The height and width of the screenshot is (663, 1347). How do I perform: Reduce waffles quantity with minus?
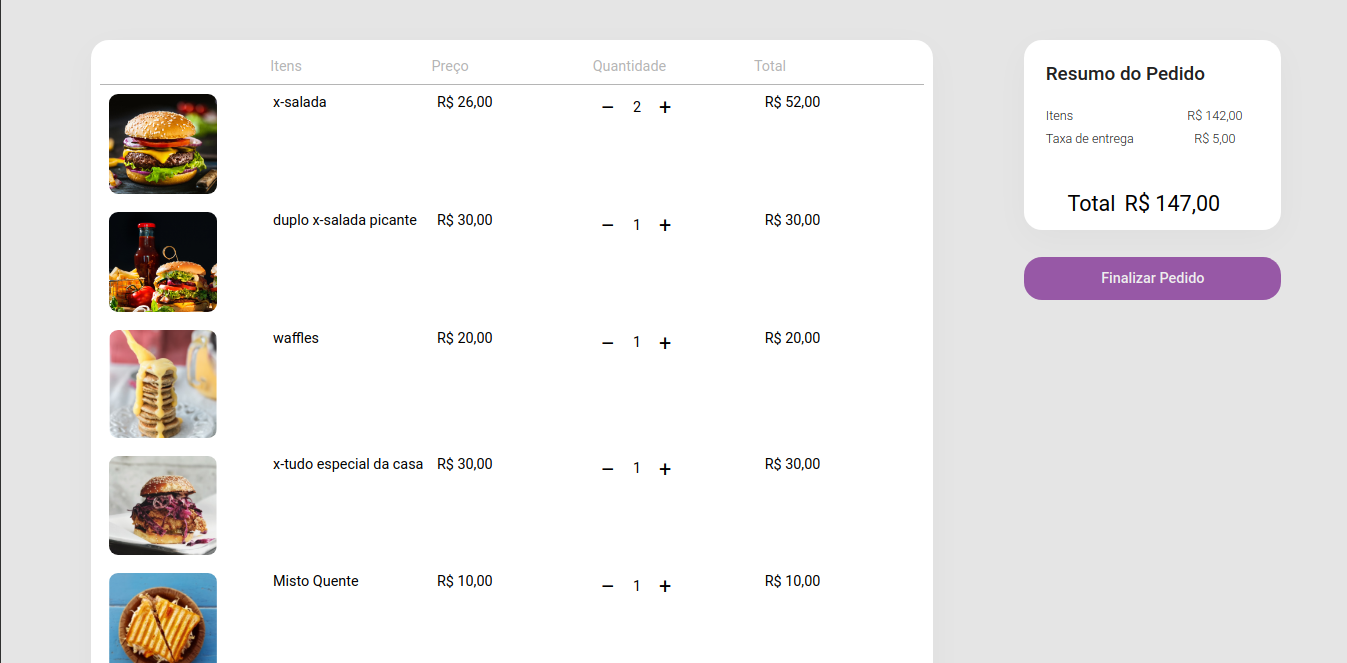coord(607,343)
